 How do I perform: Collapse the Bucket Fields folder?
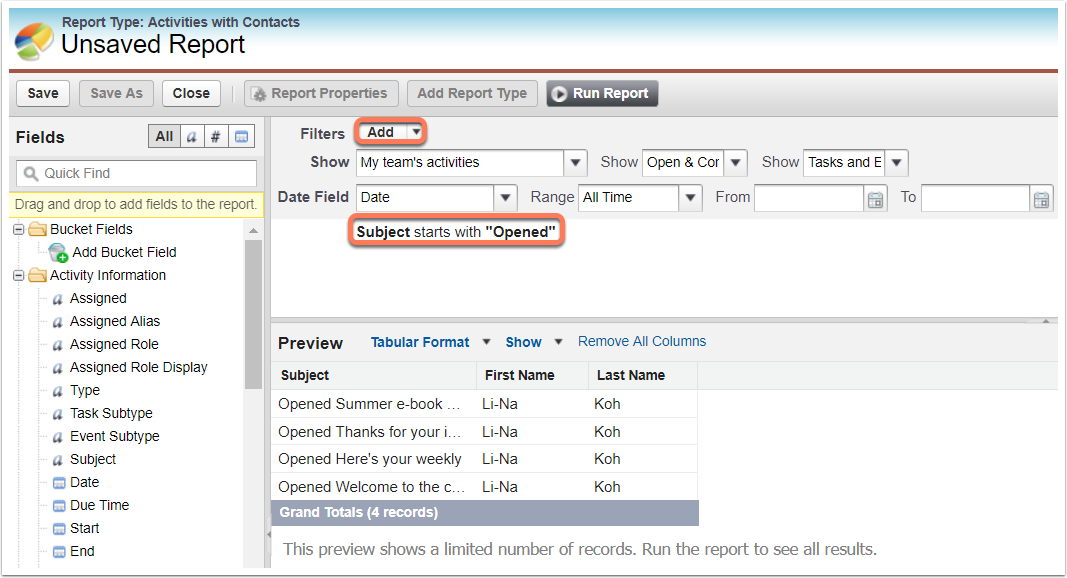[19, 229]
